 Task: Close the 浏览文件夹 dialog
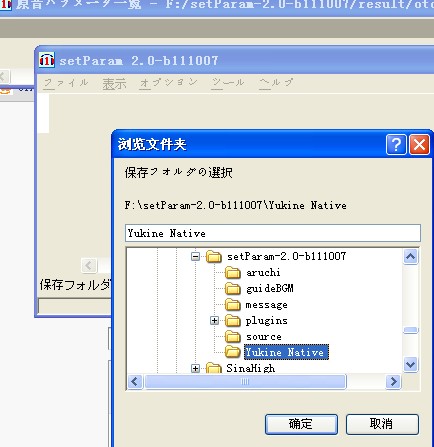click(x=419, y=144)
